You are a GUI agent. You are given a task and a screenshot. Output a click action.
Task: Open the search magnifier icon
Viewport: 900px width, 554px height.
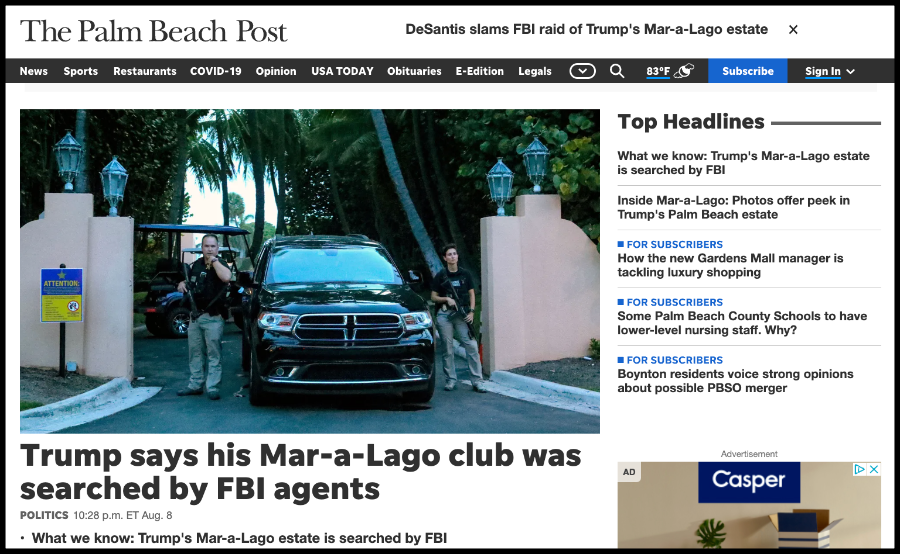pyautogui.click(x=617, y=71)
